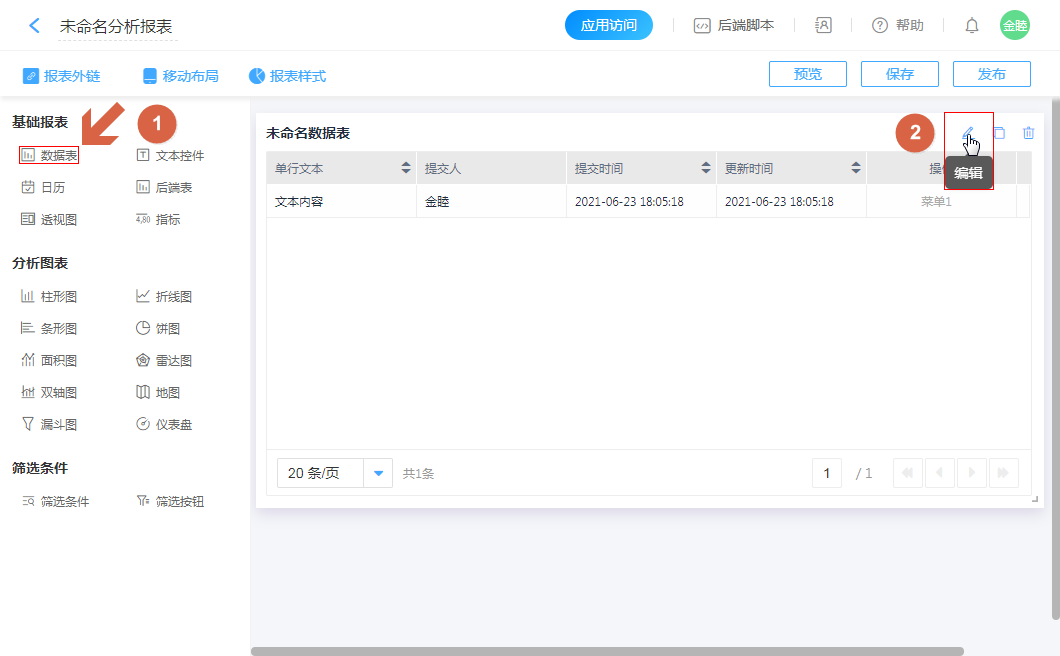Screen dimensions: 1060x656
Task: Click the page number input field
Action: click(x=826, y=473)
